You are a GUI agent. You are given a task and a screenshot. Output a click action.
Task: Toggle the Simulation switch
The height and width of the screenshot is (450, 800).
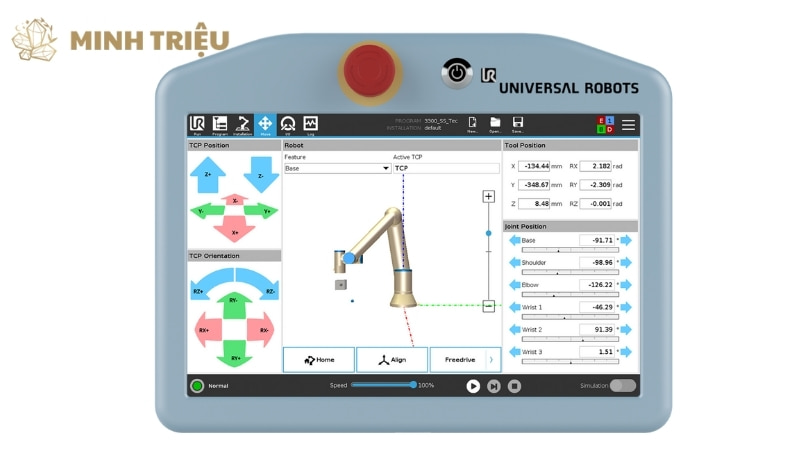(622, 385)
